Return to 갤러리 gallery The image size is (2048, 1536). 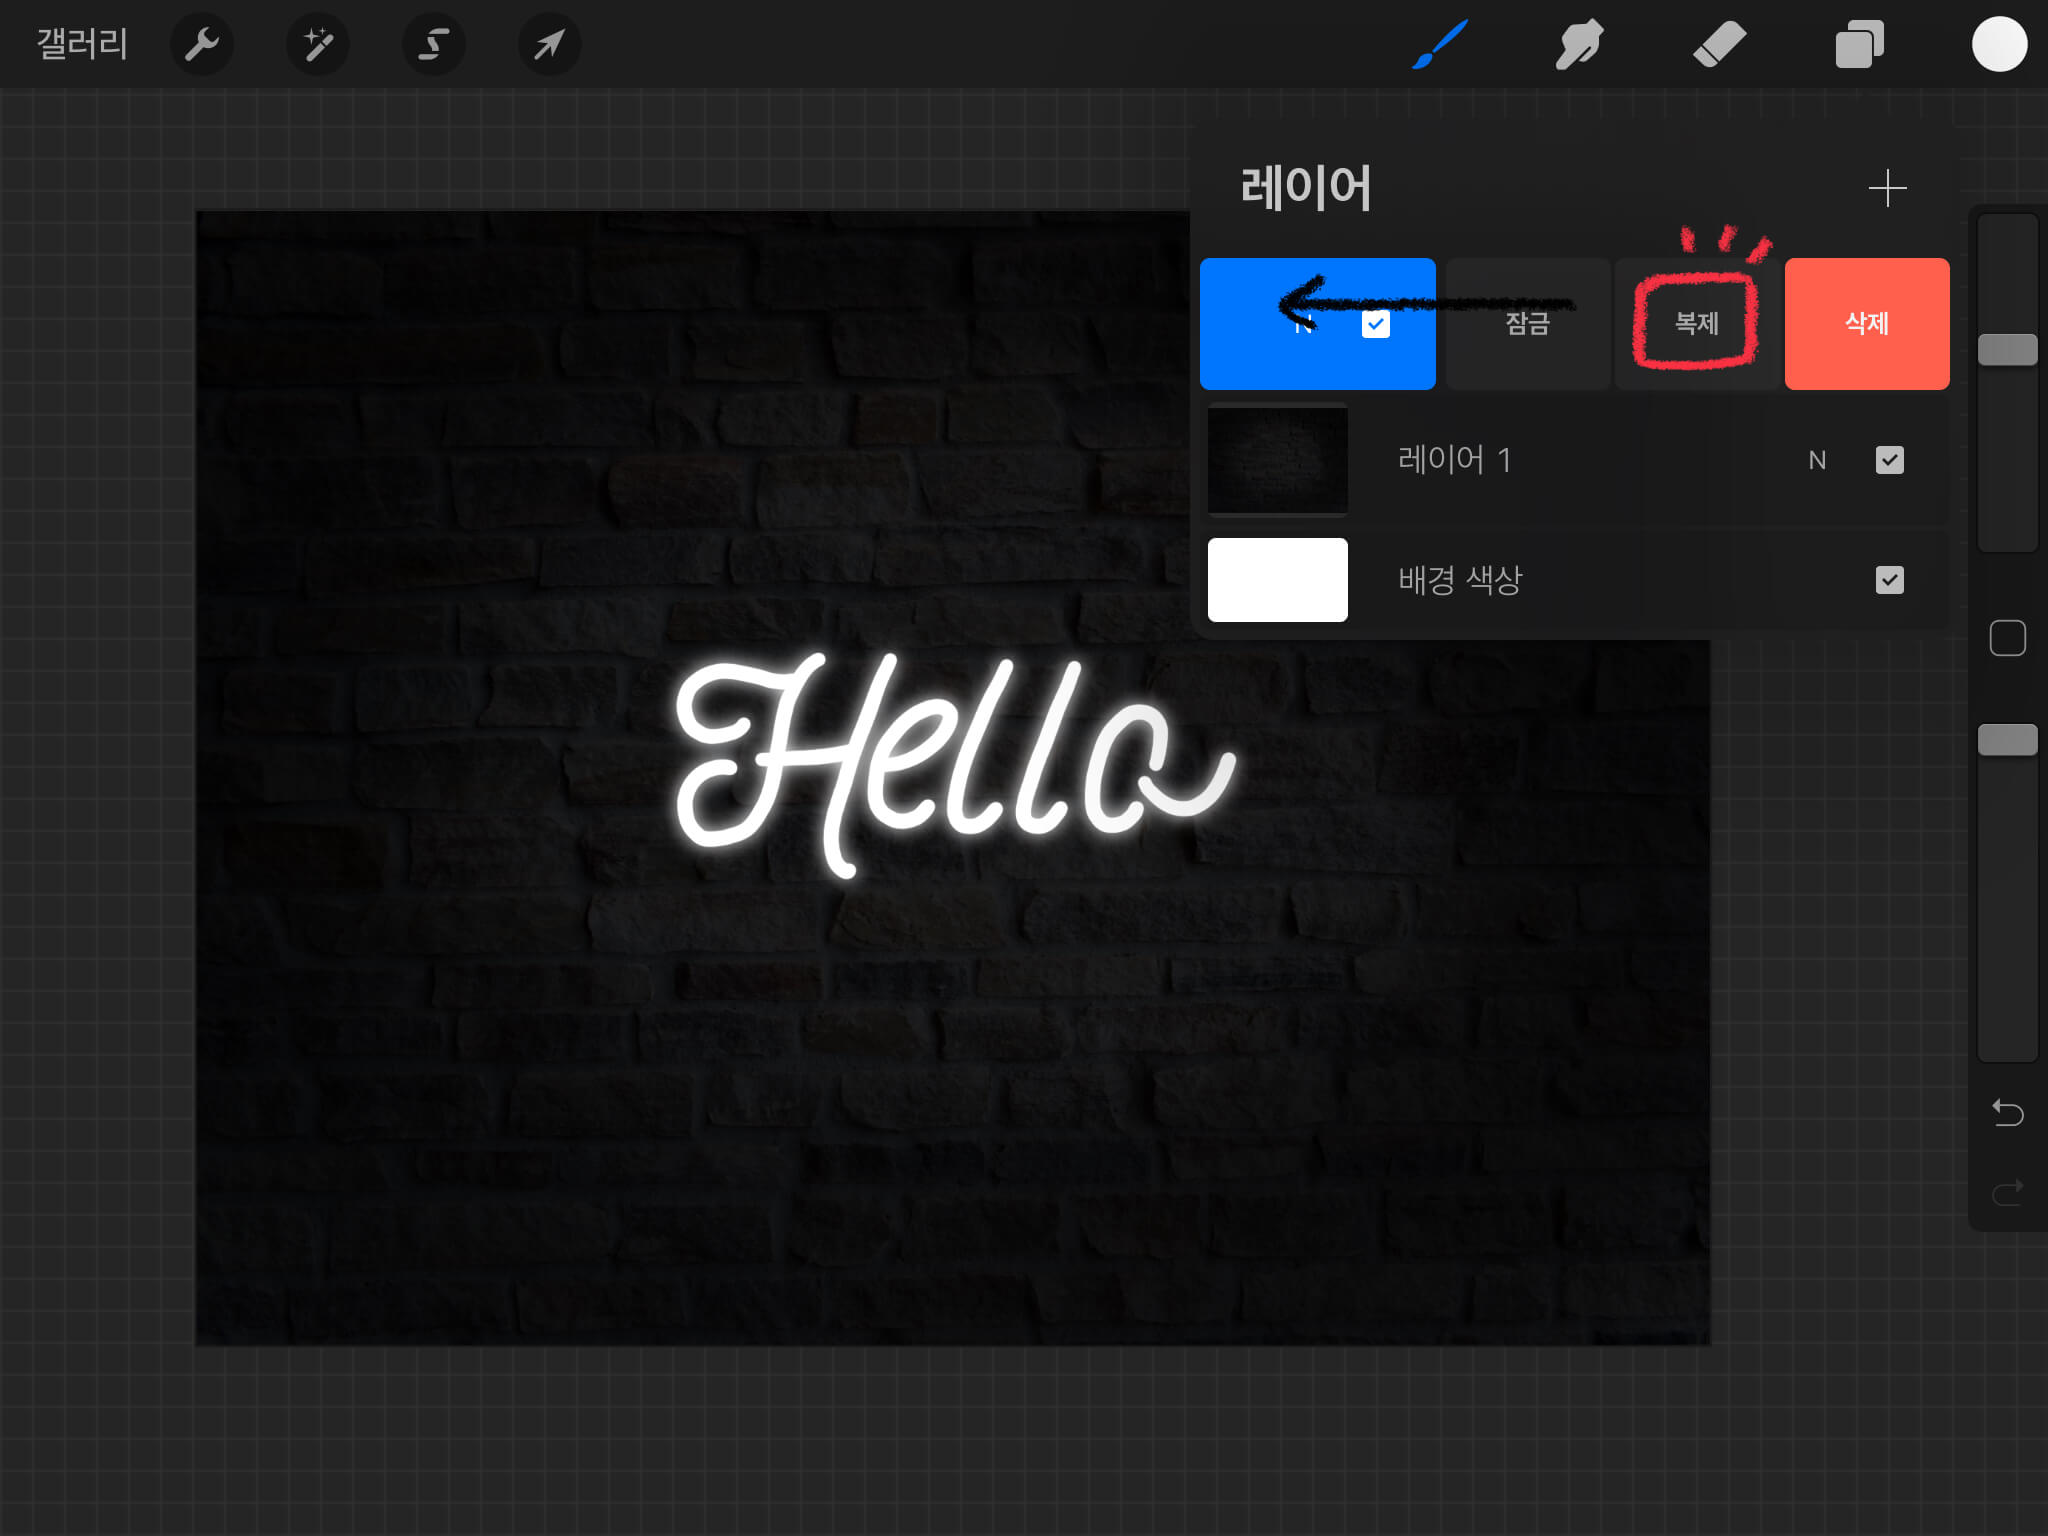click(x=82, y=44)
